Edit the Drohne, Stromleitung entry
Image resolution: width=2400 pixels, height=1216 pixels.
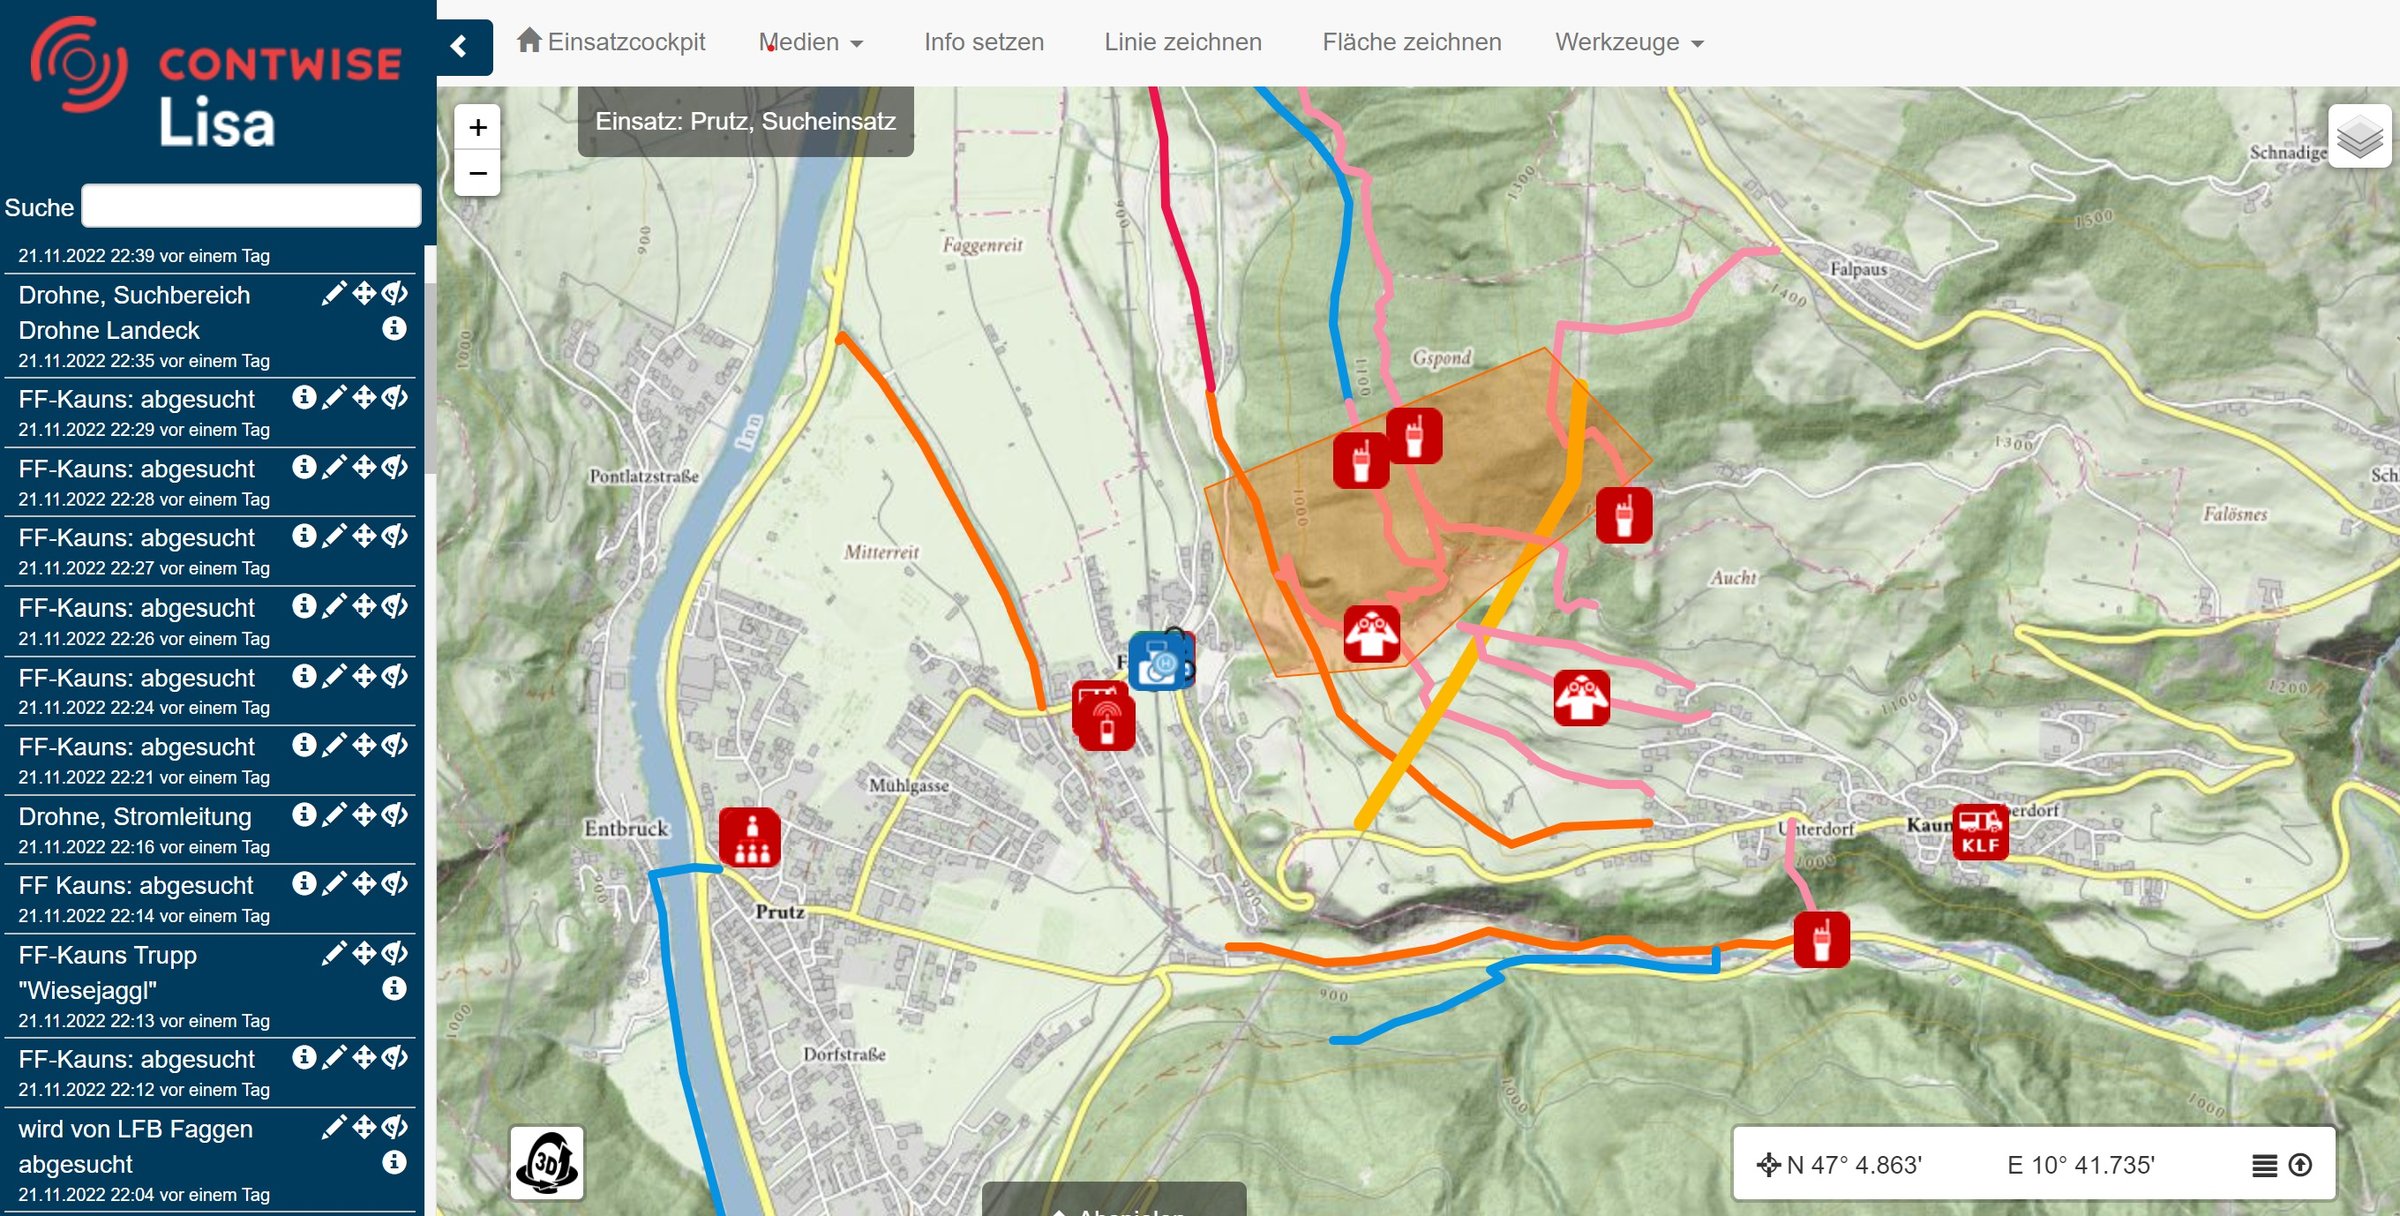pyautogui.click(x=334, y=815)
